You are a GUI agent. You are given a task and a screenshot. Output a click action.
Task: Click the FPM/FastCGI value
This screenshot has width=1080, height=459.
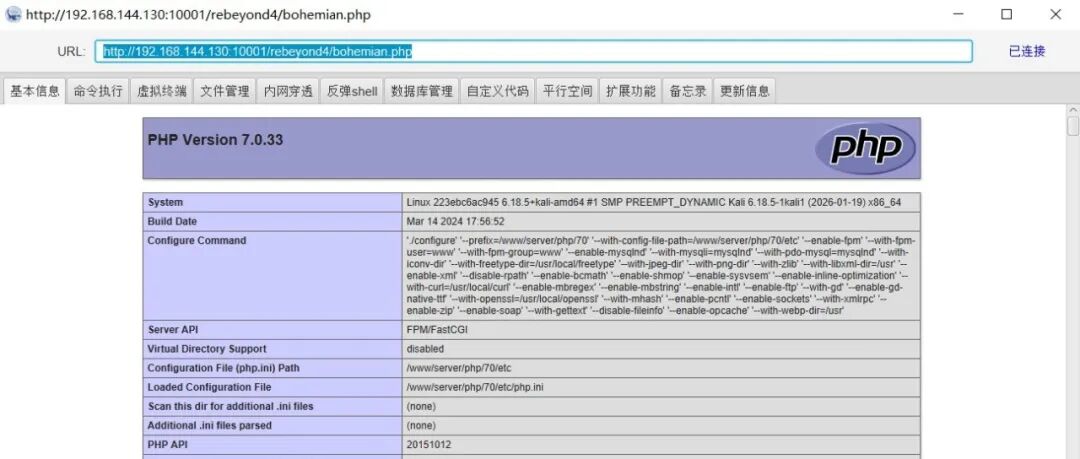point(437,330)
